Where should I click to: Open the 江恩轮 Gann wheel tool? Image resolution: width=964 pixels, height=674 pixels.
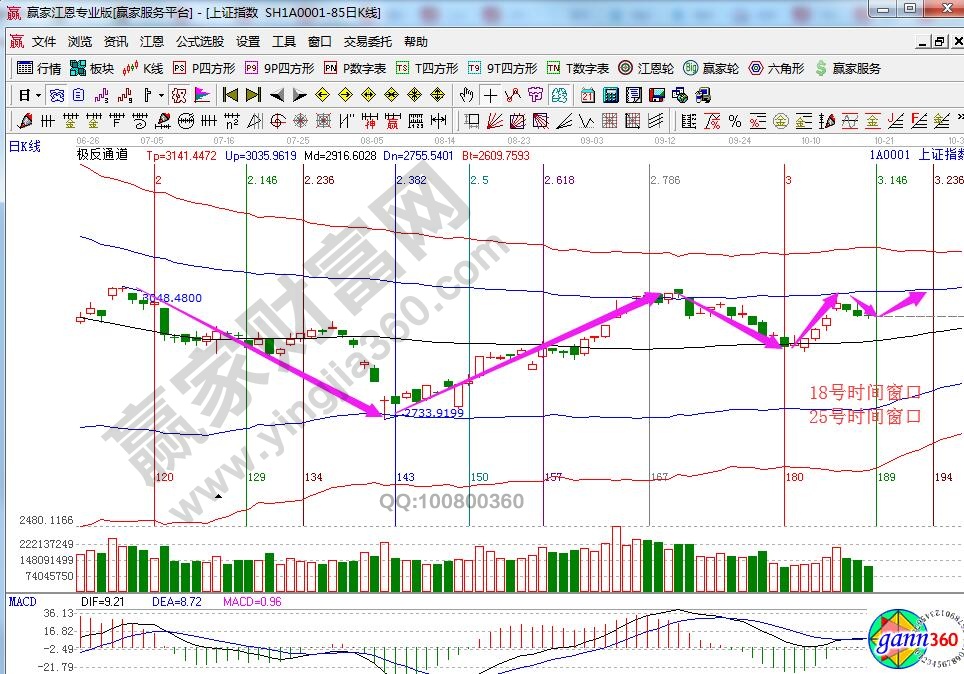coord(660,68)
